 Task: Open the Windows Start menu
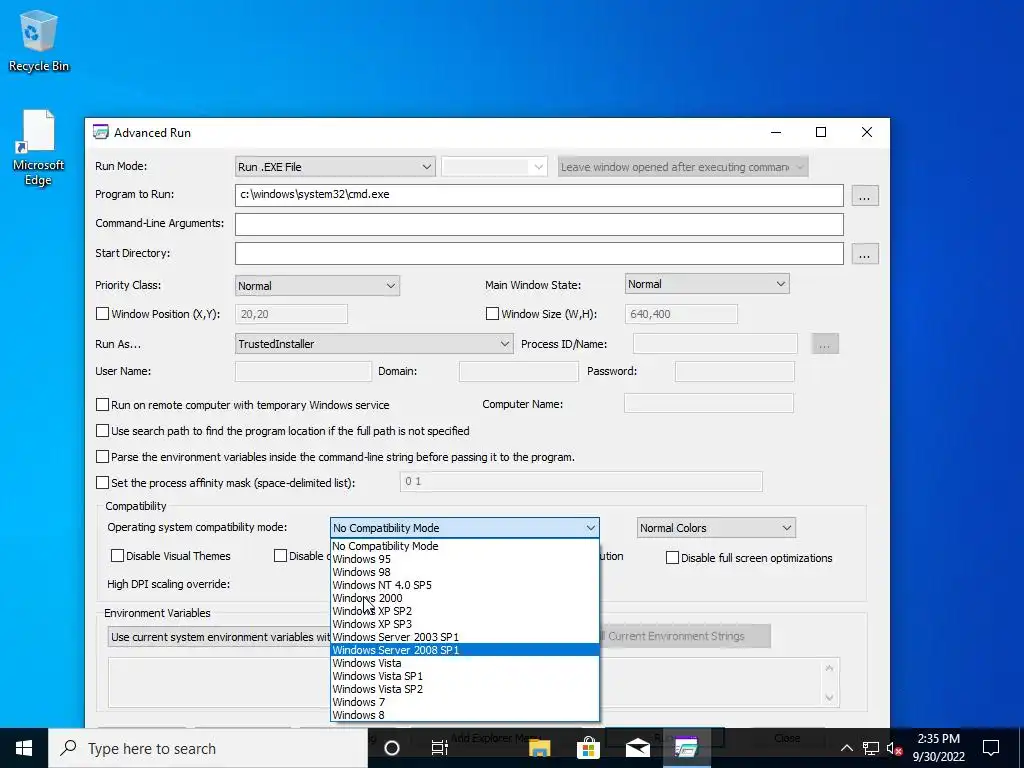tap(24, 748)
